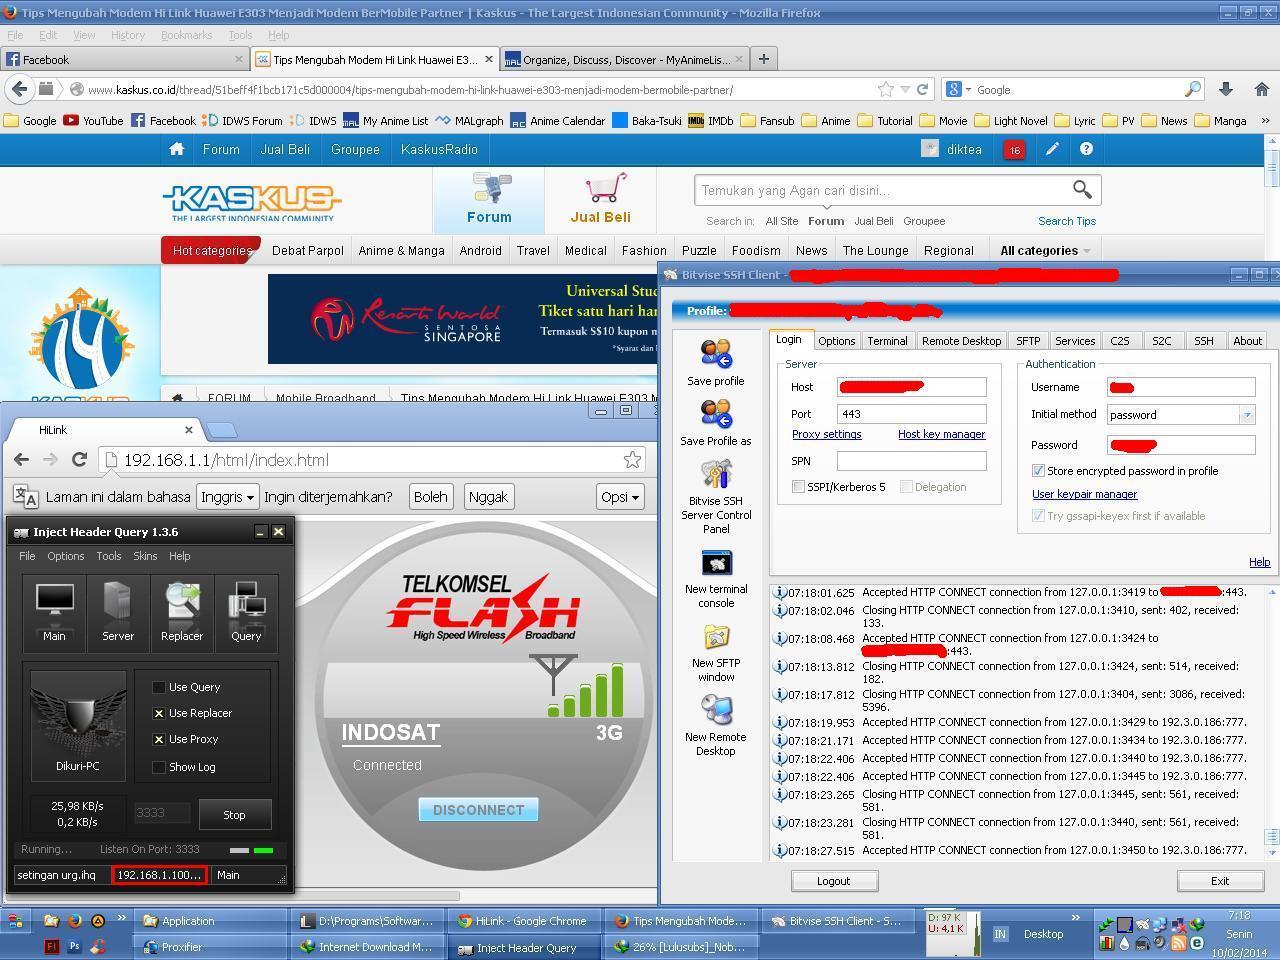
Task: Click the pencil edit icon in Kaskus navbar
Action: [1052, 149]
